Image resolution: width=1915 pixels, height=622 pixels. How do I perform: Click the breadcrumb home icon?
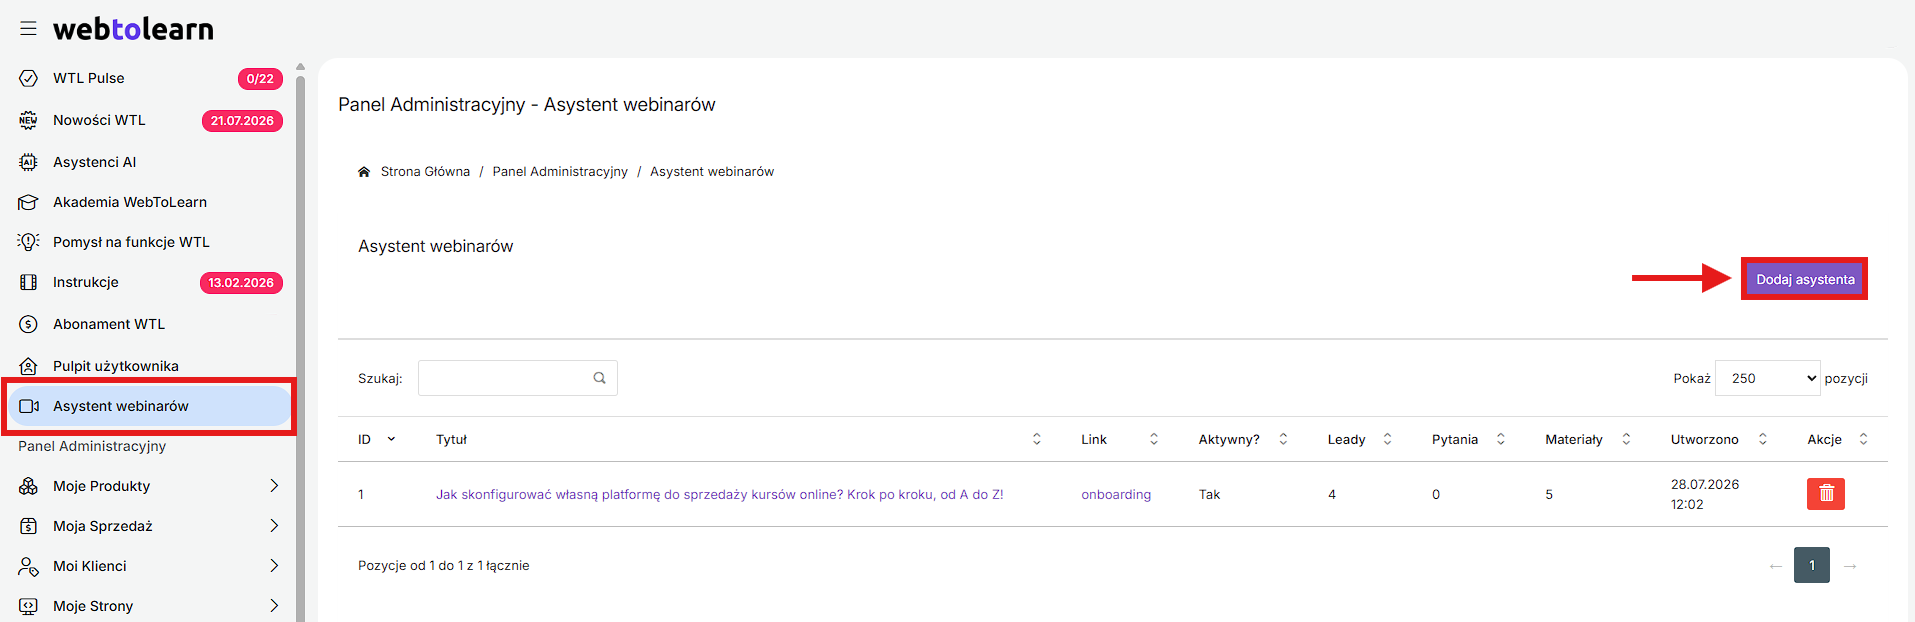tap(364, 172)
